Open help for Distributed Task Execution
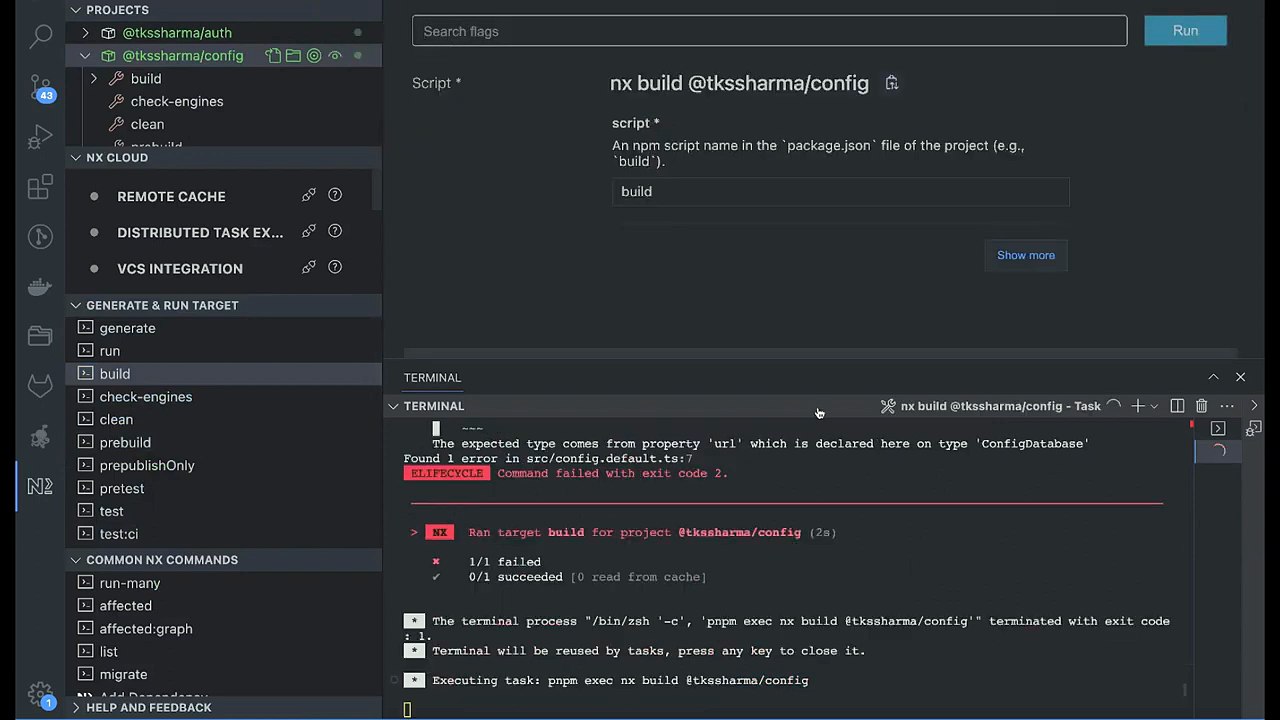This screenshot has width=1280, height=720. point(335,232)
